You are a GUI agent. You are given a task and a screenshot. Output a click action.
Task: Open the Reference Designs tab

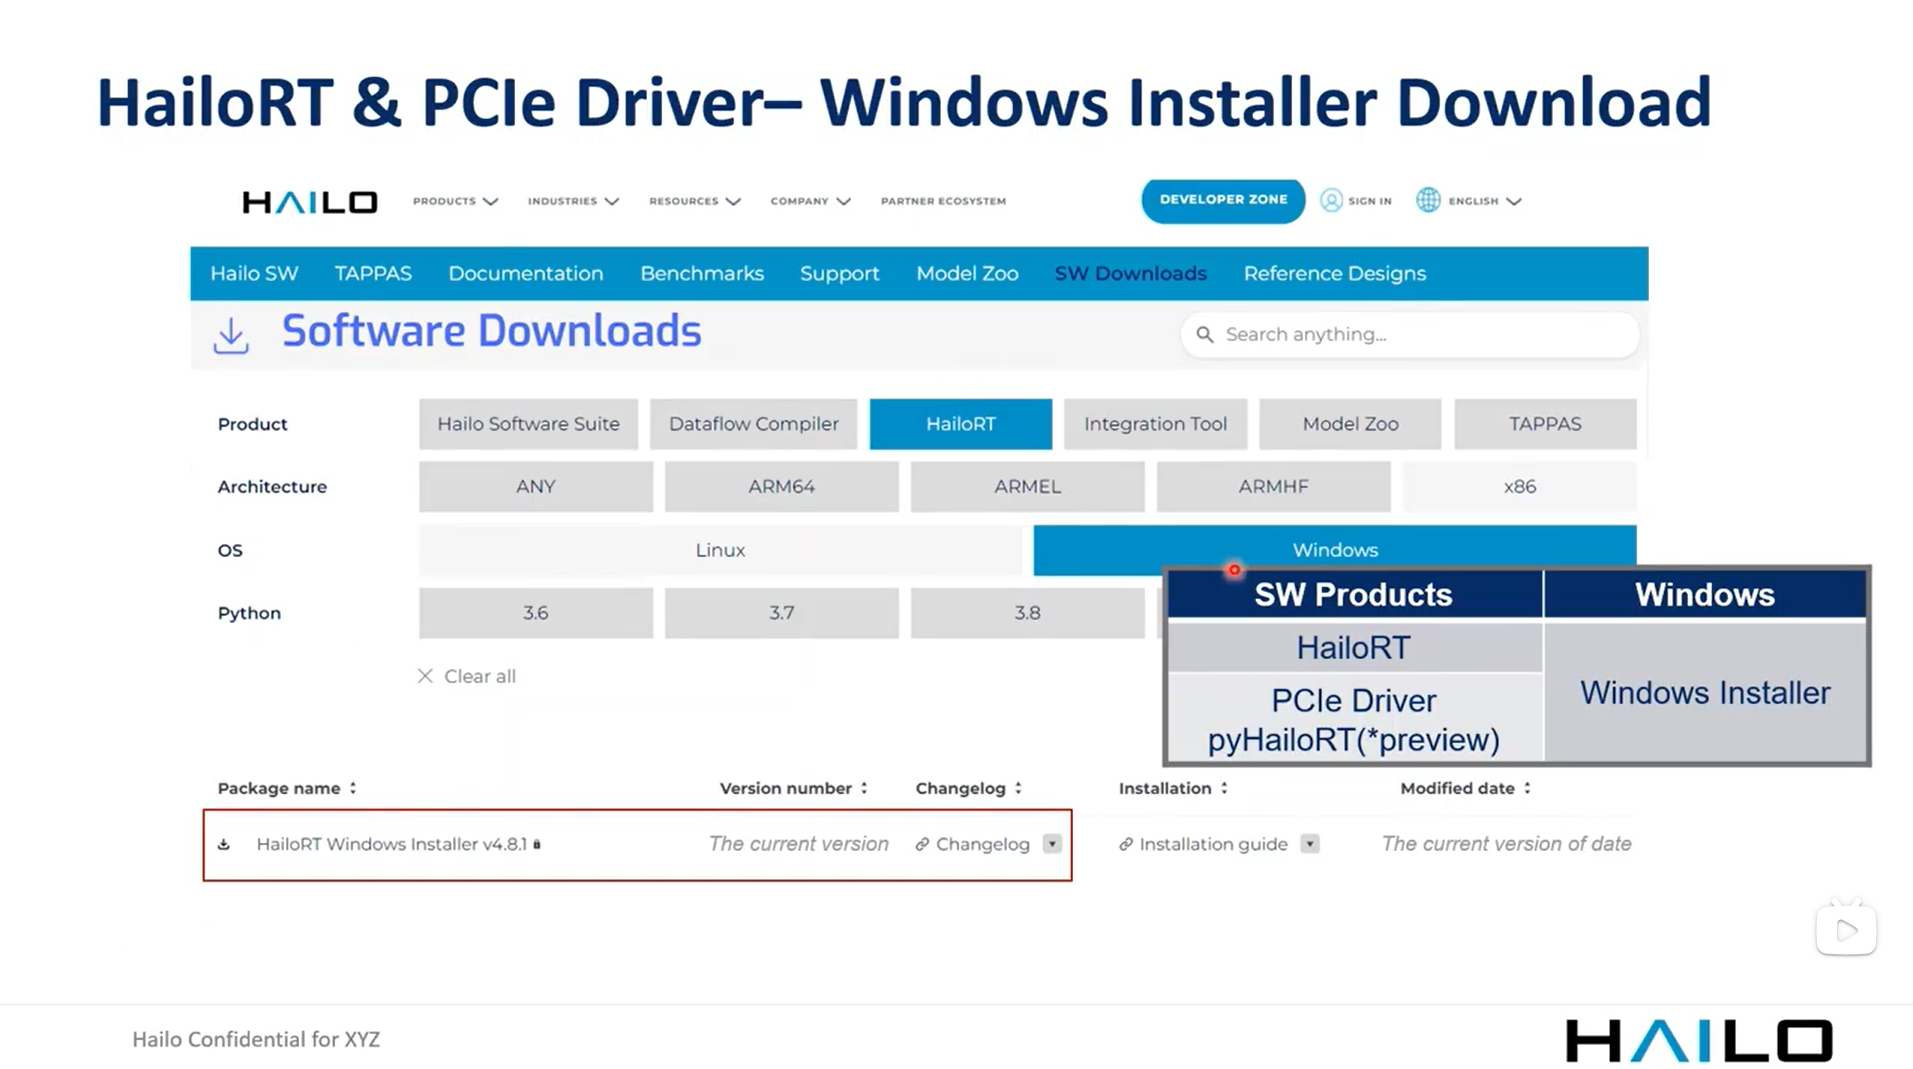1334,274
